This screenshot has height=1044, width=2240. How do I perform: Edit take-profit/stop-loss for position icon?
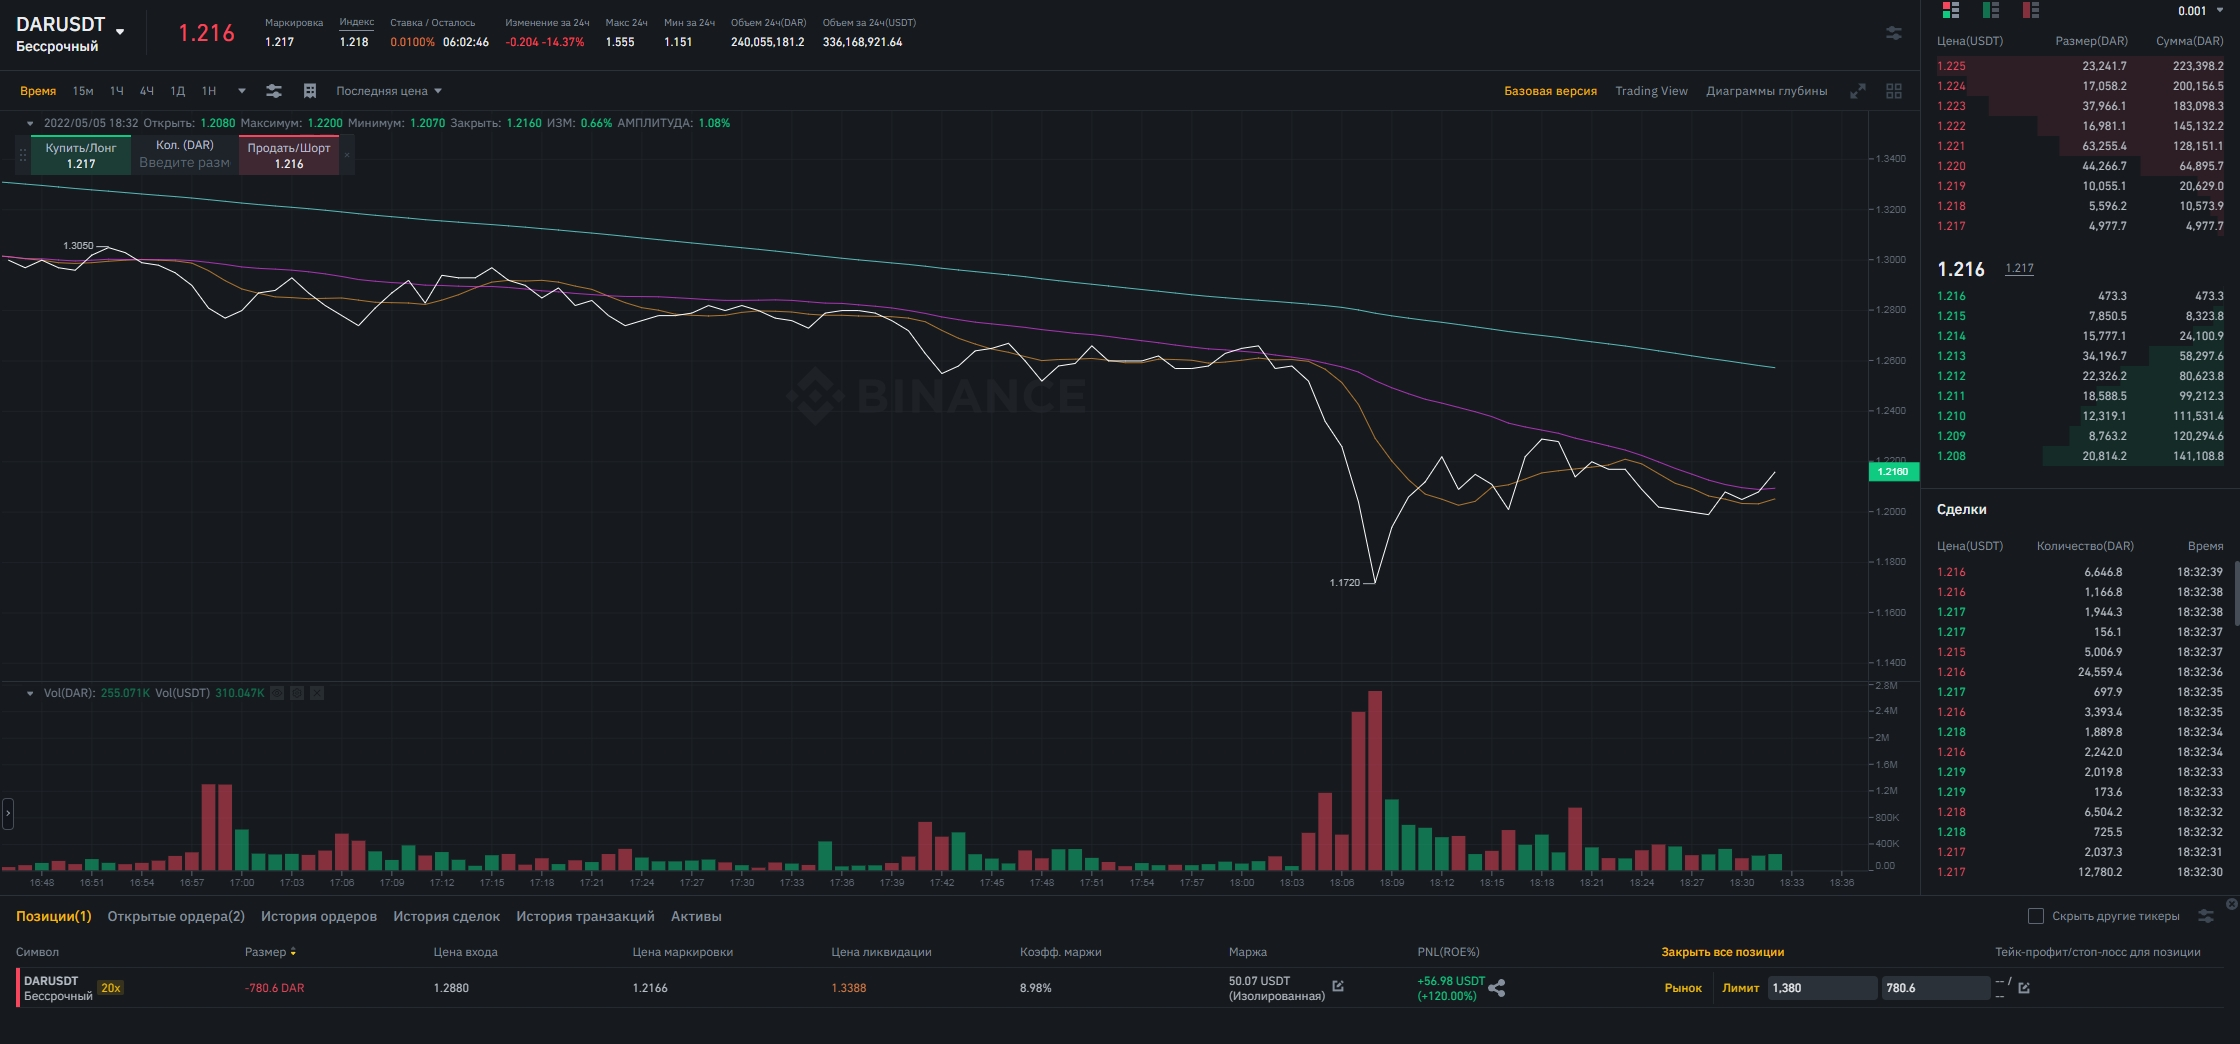click(x=2024, y=988)
